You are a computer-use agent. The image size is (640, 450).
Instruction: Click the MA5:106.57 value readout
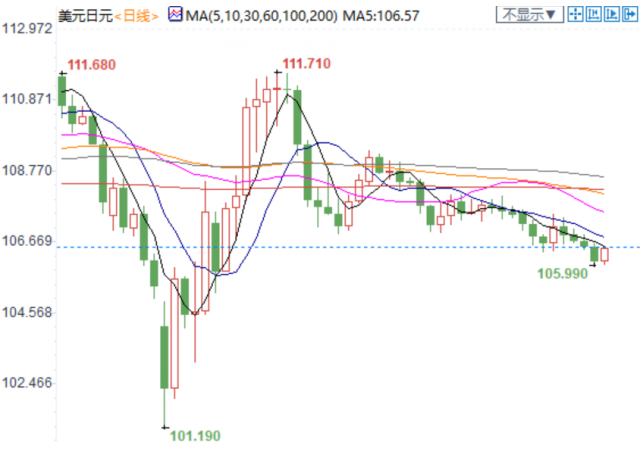381,16
